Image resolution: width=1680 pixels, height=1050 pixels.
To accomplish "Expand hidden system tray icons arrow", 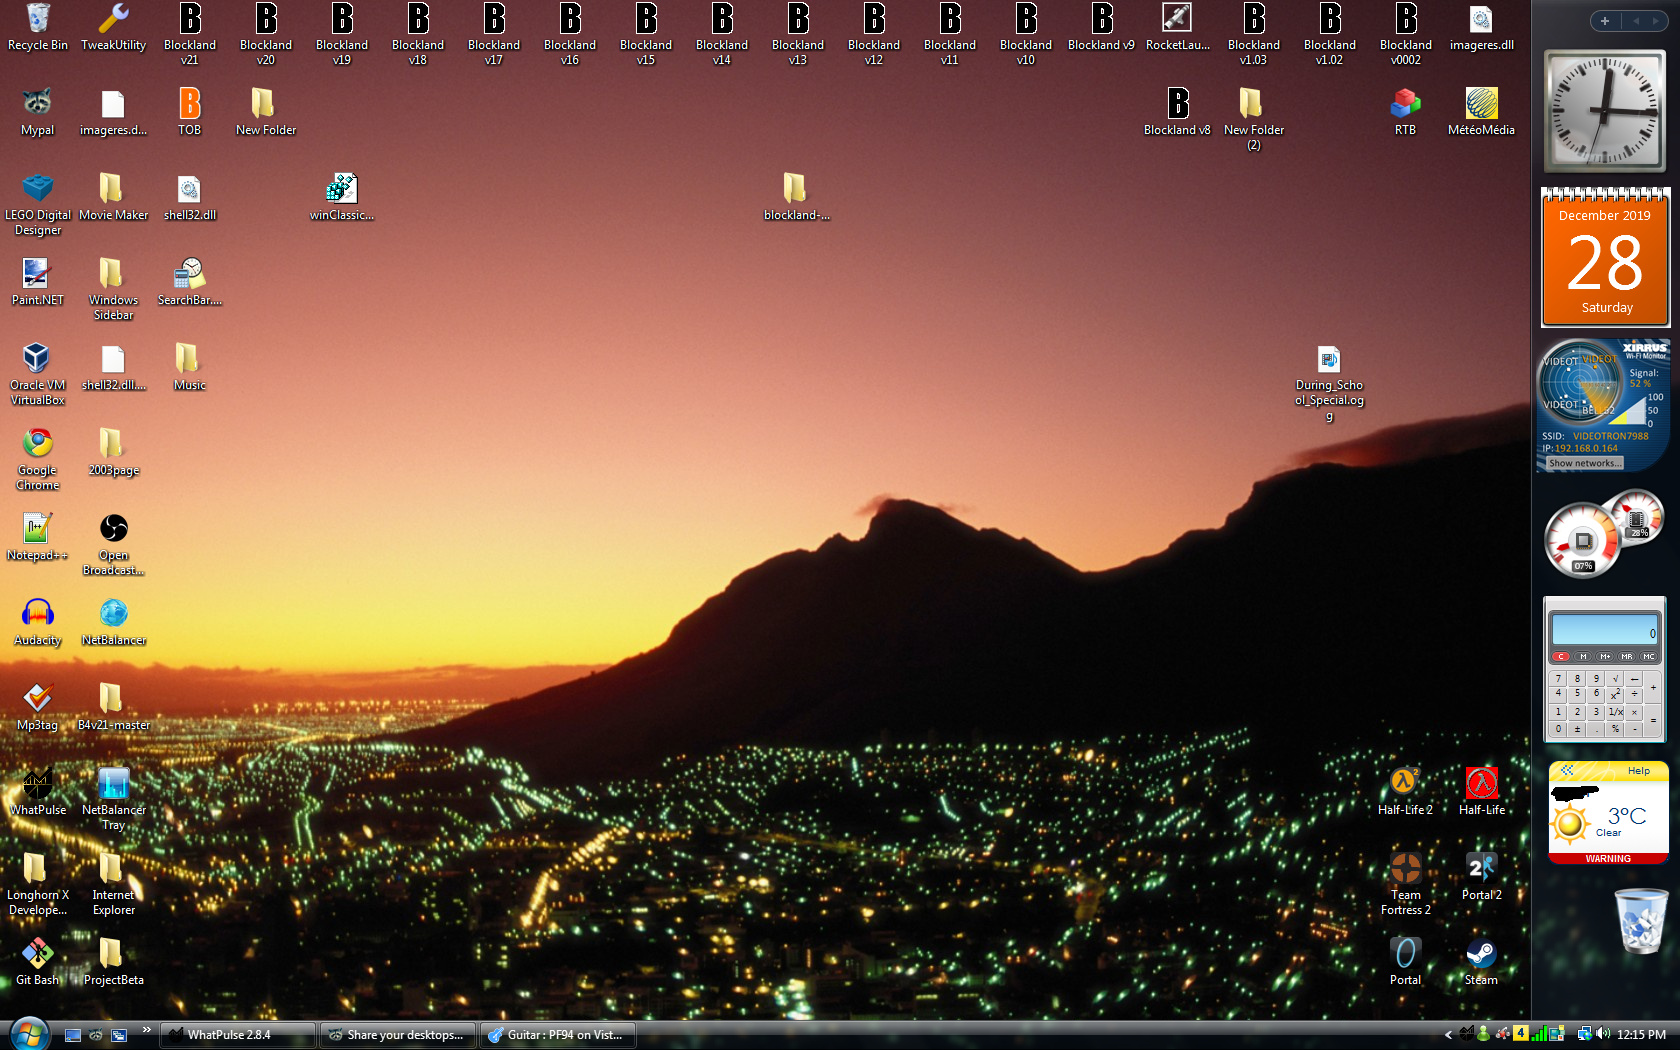I will click(1448, 1035).
